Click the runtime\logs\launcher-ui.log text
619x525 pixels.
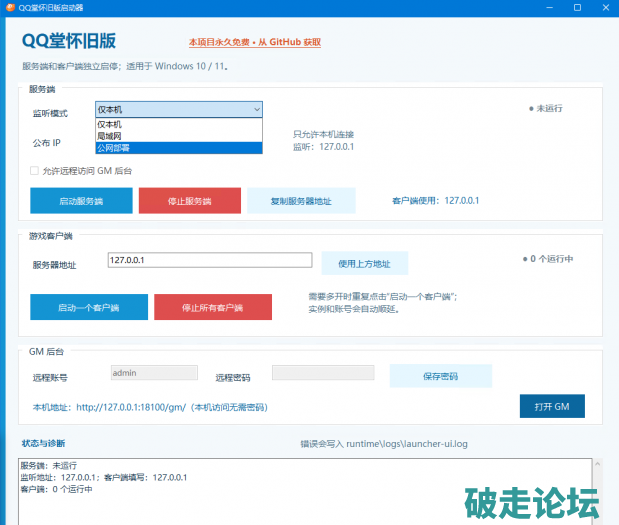tap(407, 444)
